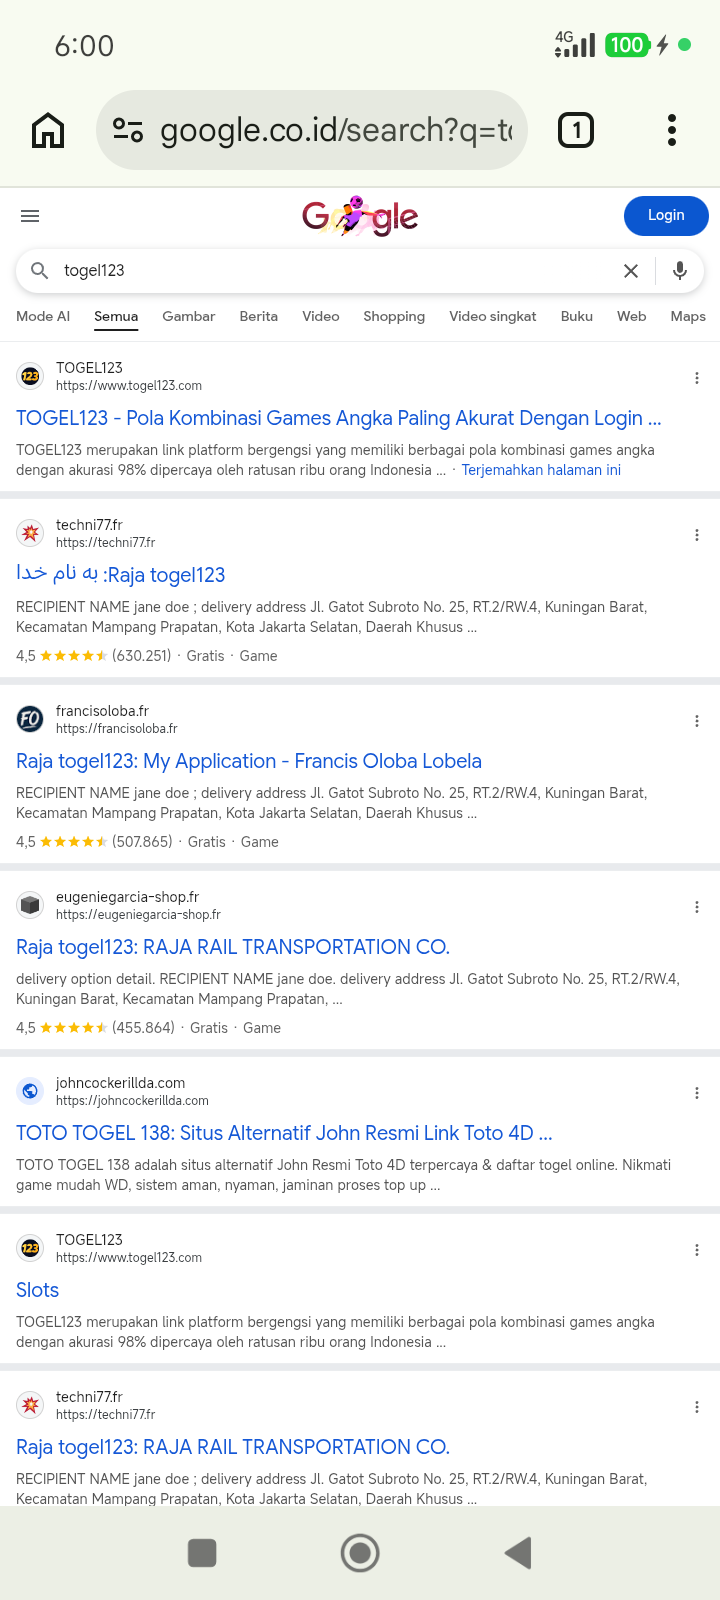Screen dimensions: 720x1600
Task: Click the Terjemahkan halaman ini link
Action: pyautogui.click(x=541, y=470)
